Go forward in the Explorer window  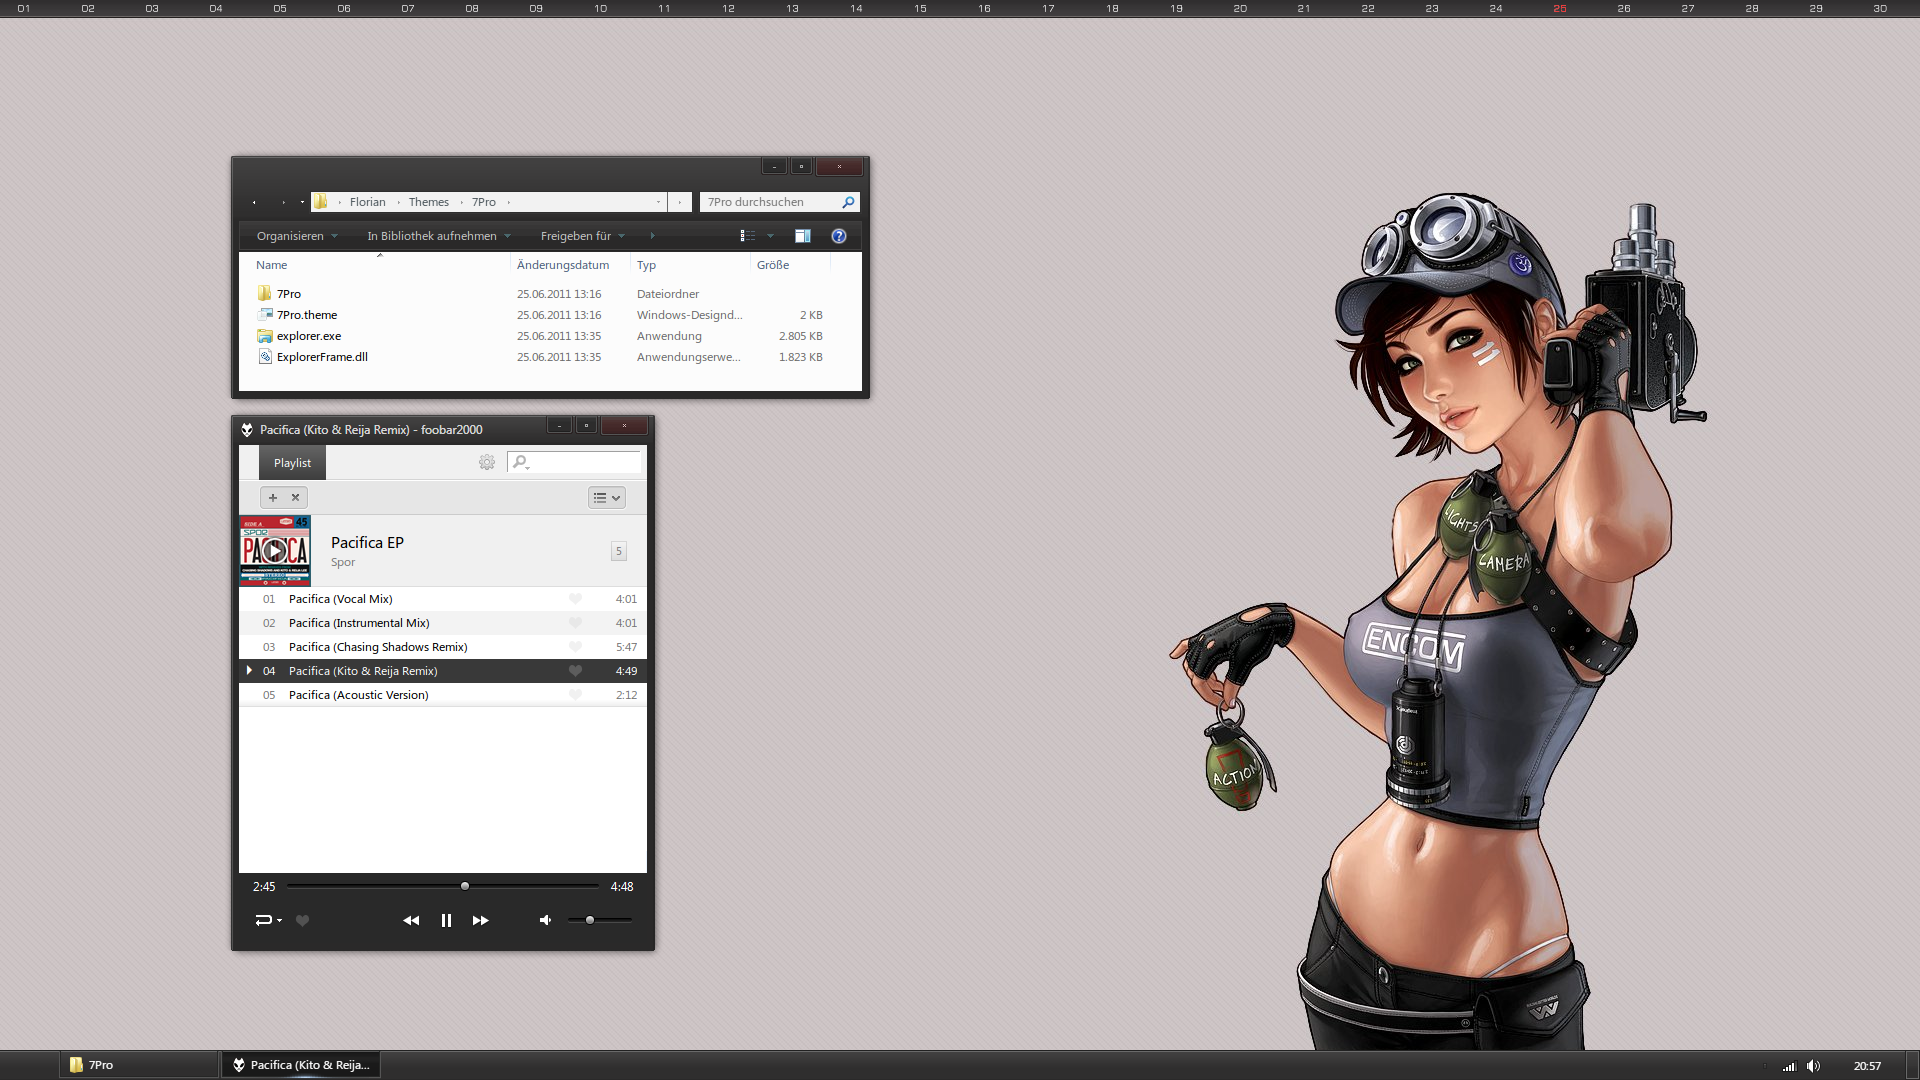(284, 202)
